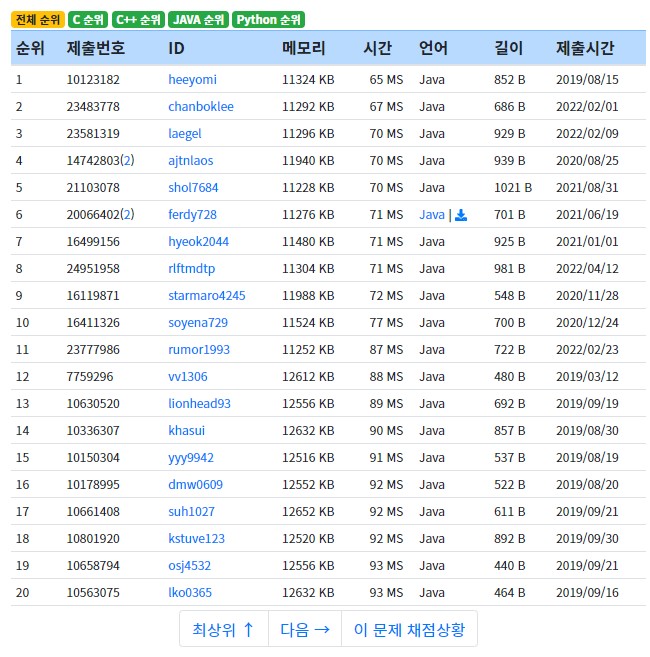
Task: Select the 전체 순위 tab
Action: click(38, 20)
